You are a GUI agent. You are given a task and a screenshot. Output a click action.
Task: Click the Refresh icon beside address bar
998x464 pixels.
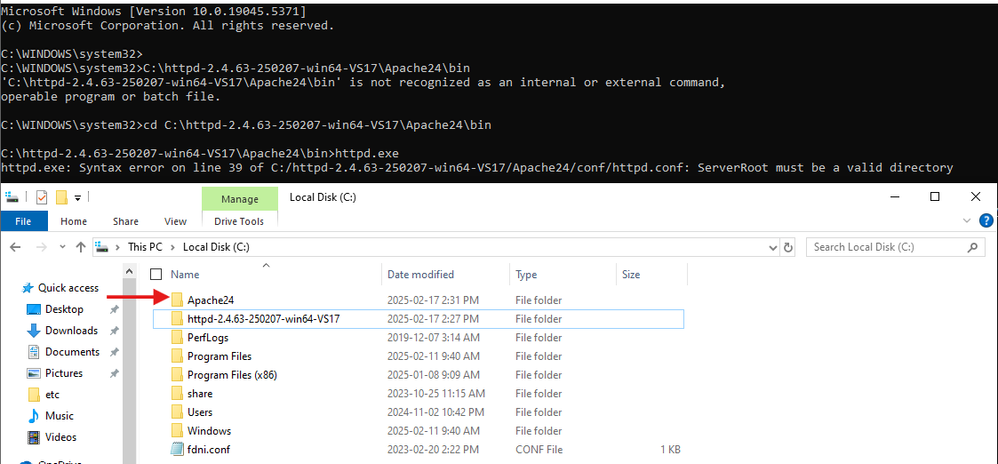click(x=789, y=248)
